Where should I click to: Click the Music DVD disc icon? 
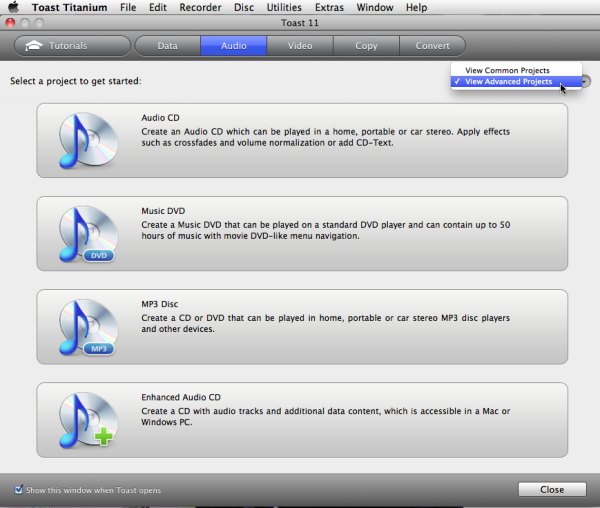pos(88,234)
